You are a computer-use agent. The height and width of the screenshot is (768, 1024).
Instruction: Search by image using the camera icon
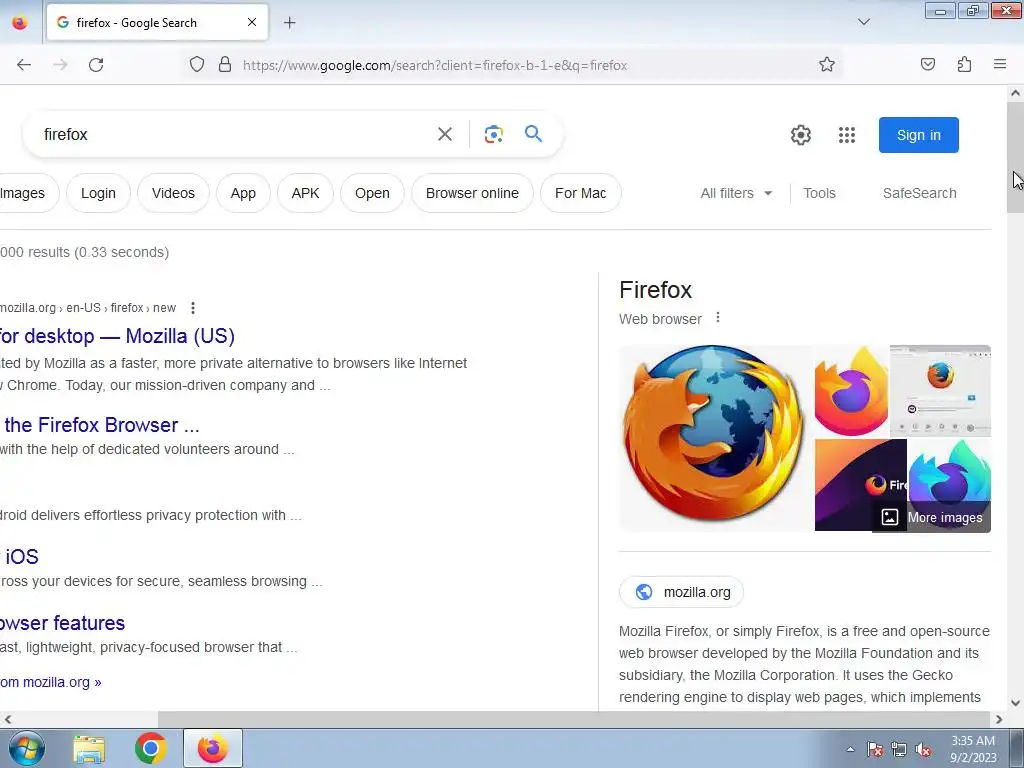click(x=494, y=134)
